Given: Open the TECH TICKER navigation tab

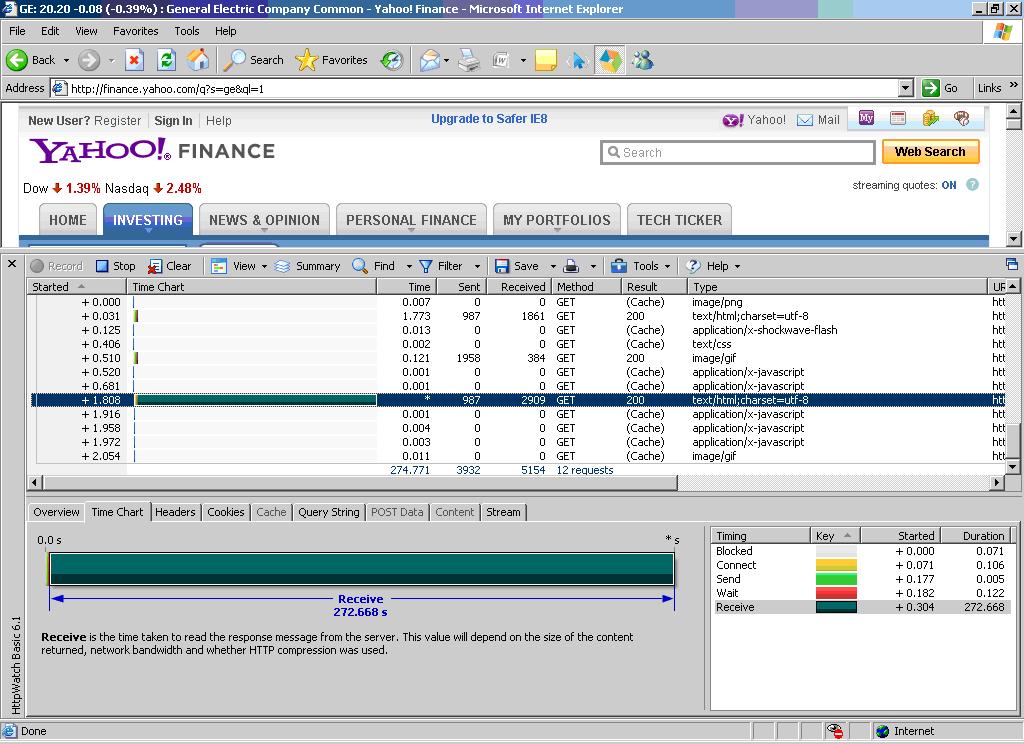Looking at the screenshot, I should pos(679,219).
